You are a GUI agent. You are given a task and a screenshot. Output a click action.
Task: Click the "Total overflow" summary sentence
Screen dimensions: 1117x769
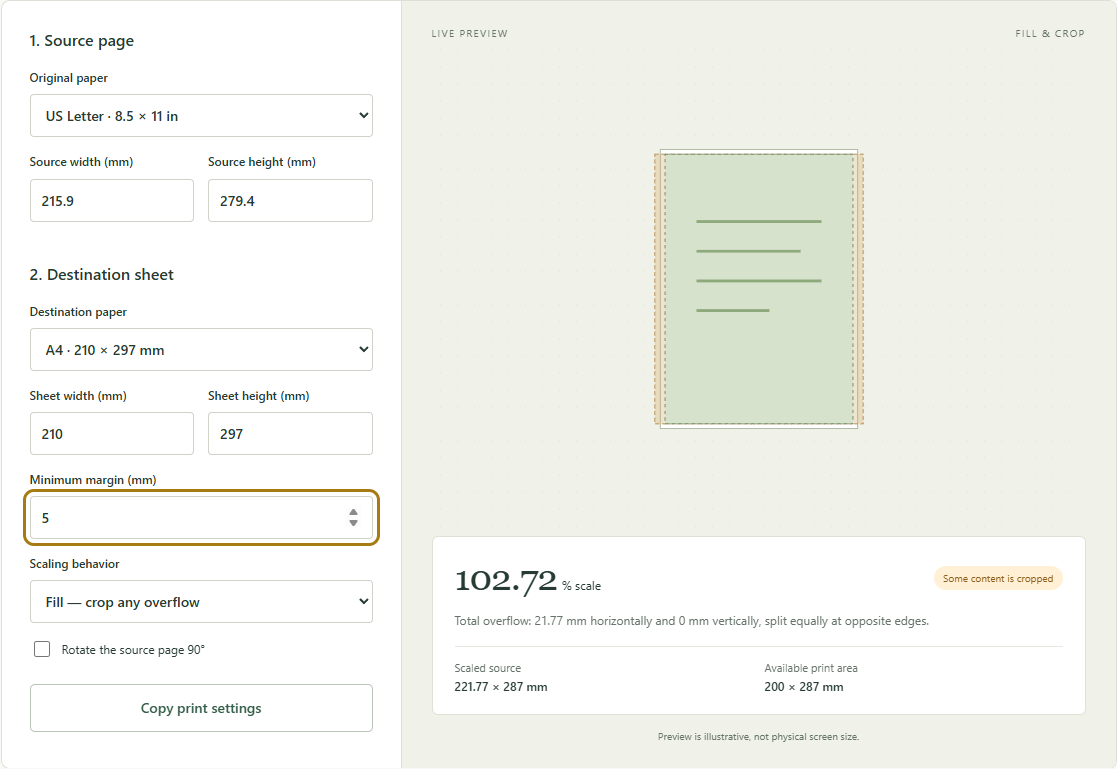tap(691, 621)
